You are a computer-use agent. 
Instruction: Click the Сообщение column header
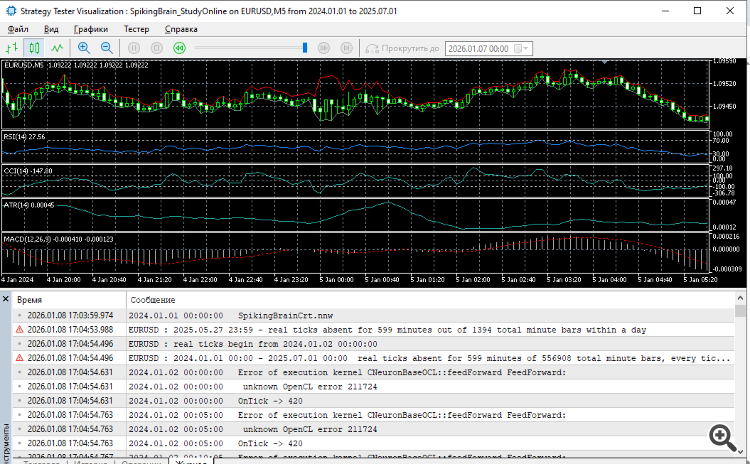154,299
